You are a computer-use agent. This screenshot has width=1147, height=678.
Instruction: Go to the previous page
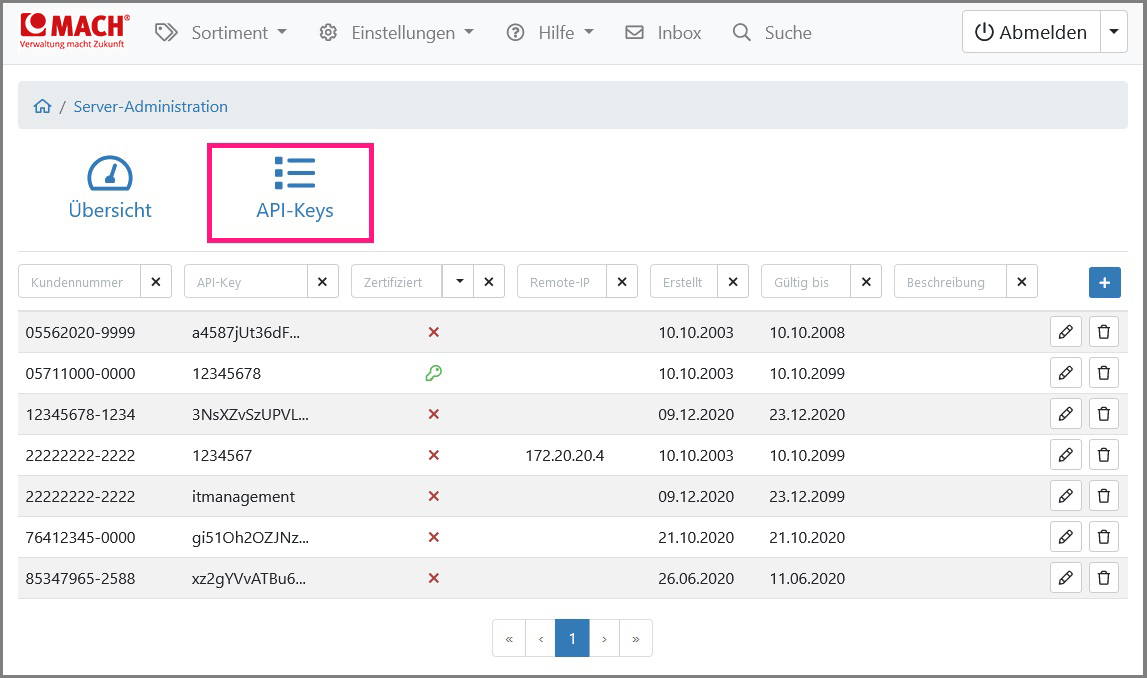[541, 639]
